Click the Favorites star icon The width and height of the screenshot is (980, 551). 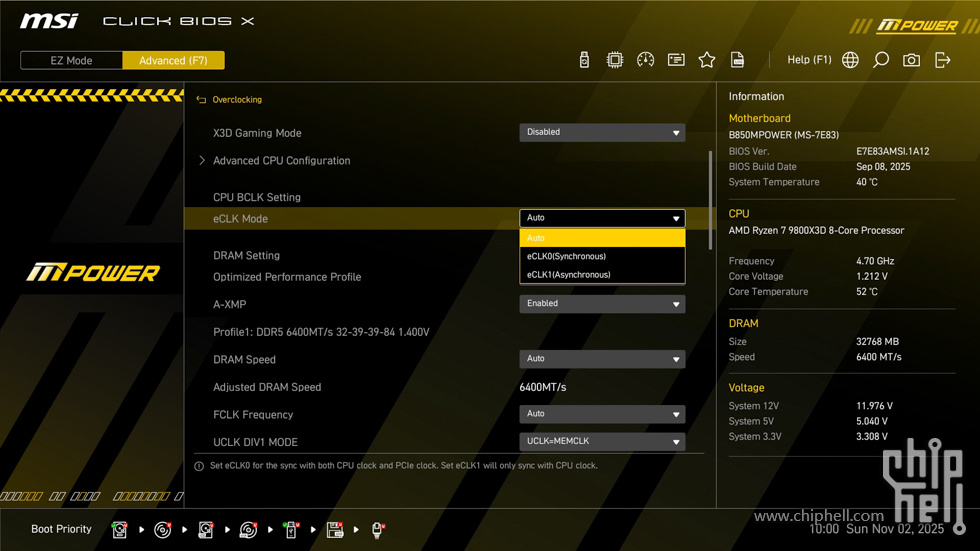point(707,60)
